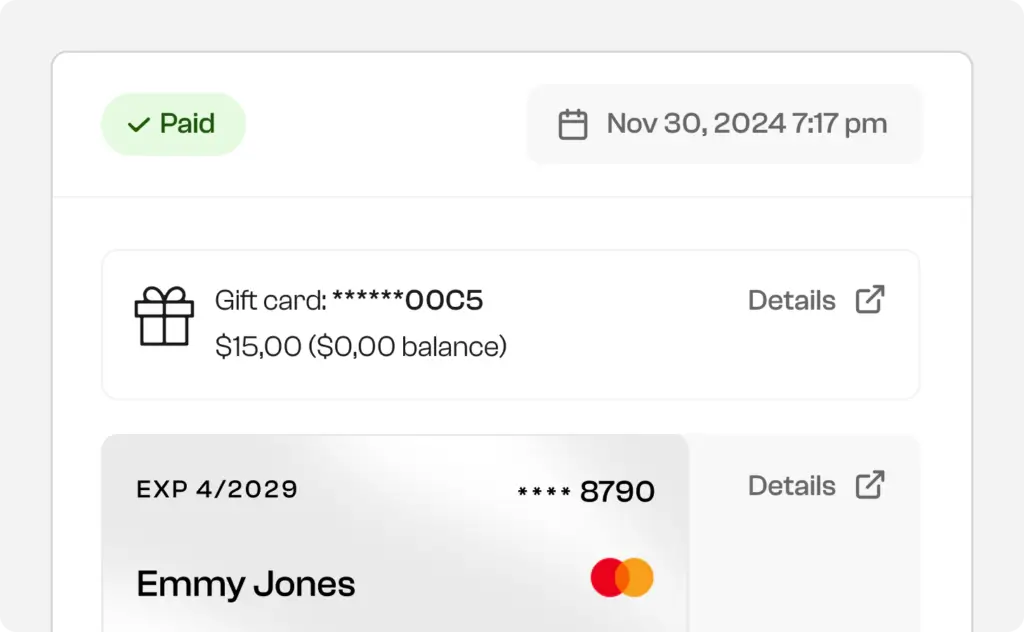This screenshot has height=632, width=1024.
Task: Select the Nov 30, 2024 7:17 pm timestamp
Action: click(x=746, y=124)
